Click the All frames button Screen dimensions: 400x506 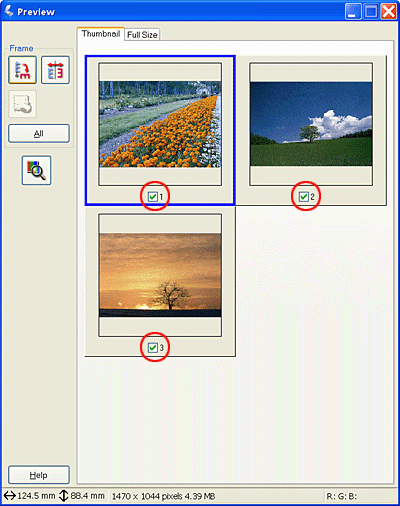(x=39, y=134)
